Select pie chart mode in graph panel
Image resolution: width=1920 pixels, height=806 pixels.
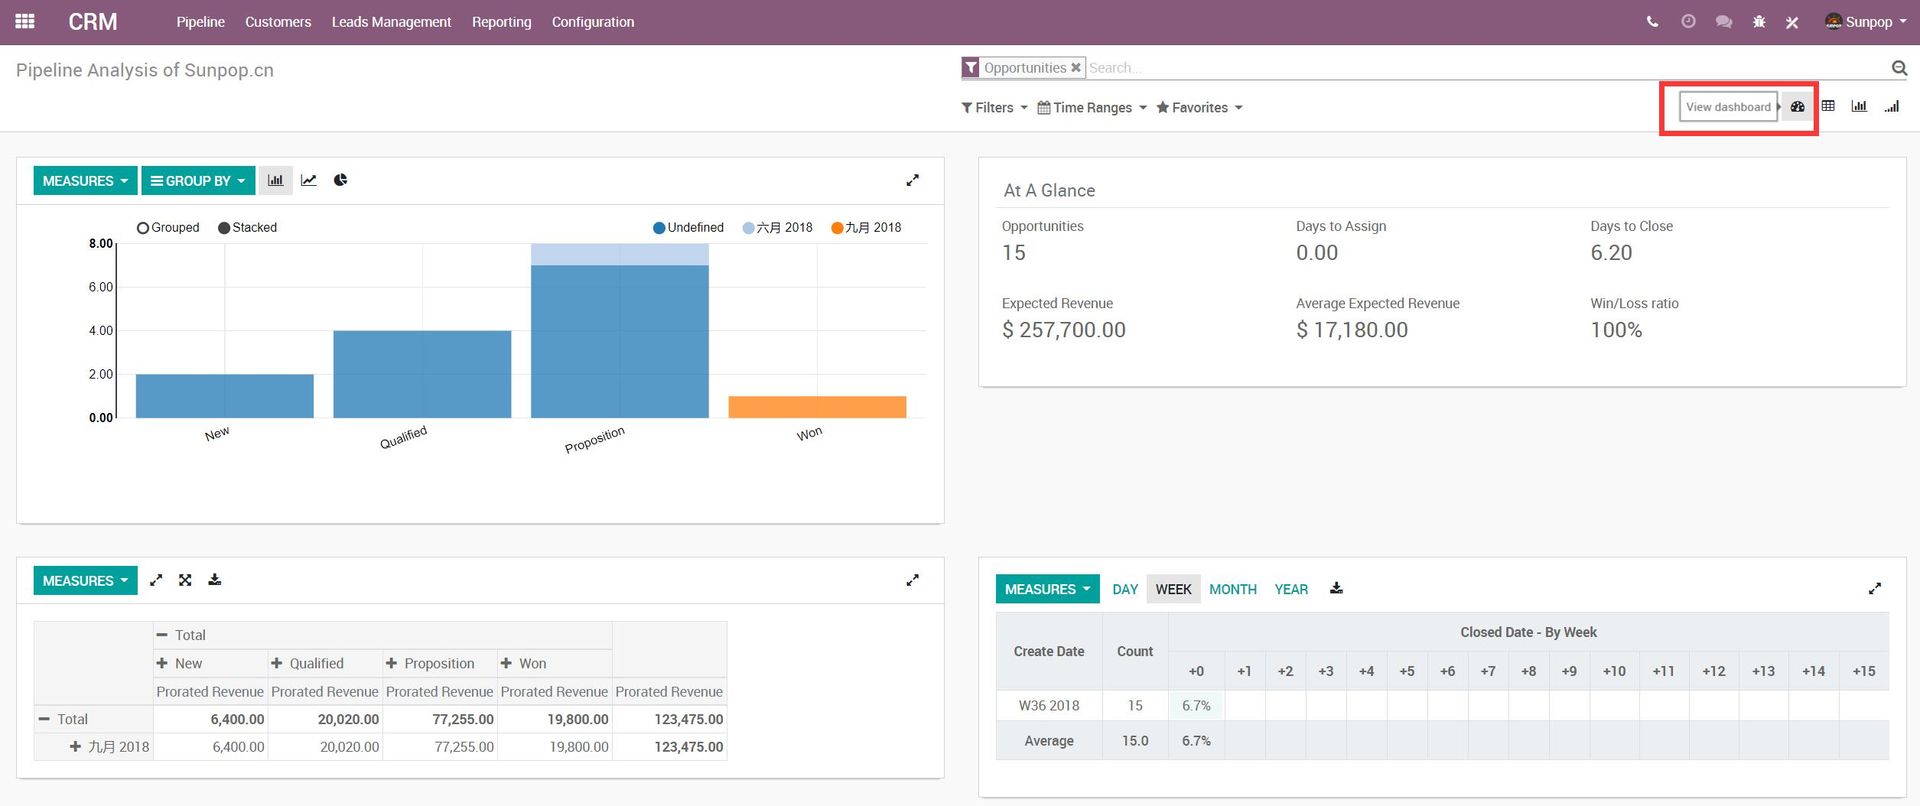tap(341, 180)
